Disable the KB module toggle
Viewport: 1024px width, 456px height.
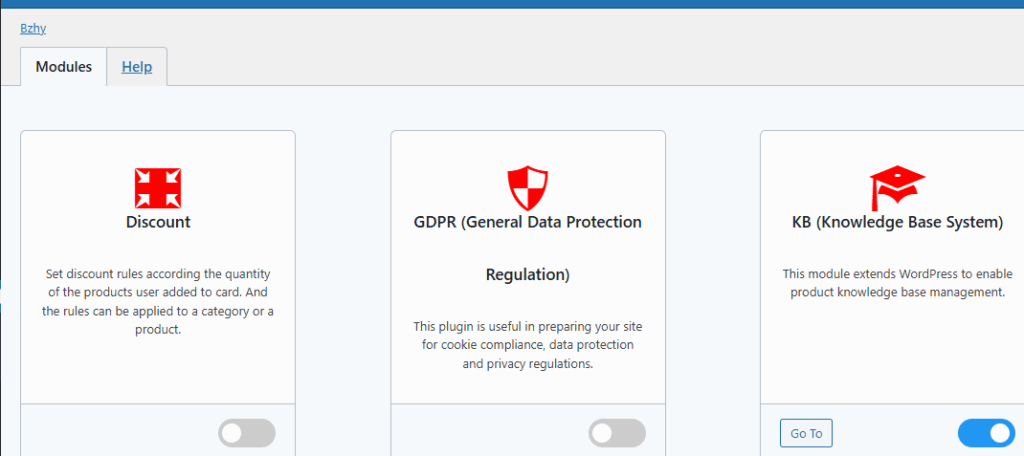tap(986, 433)
